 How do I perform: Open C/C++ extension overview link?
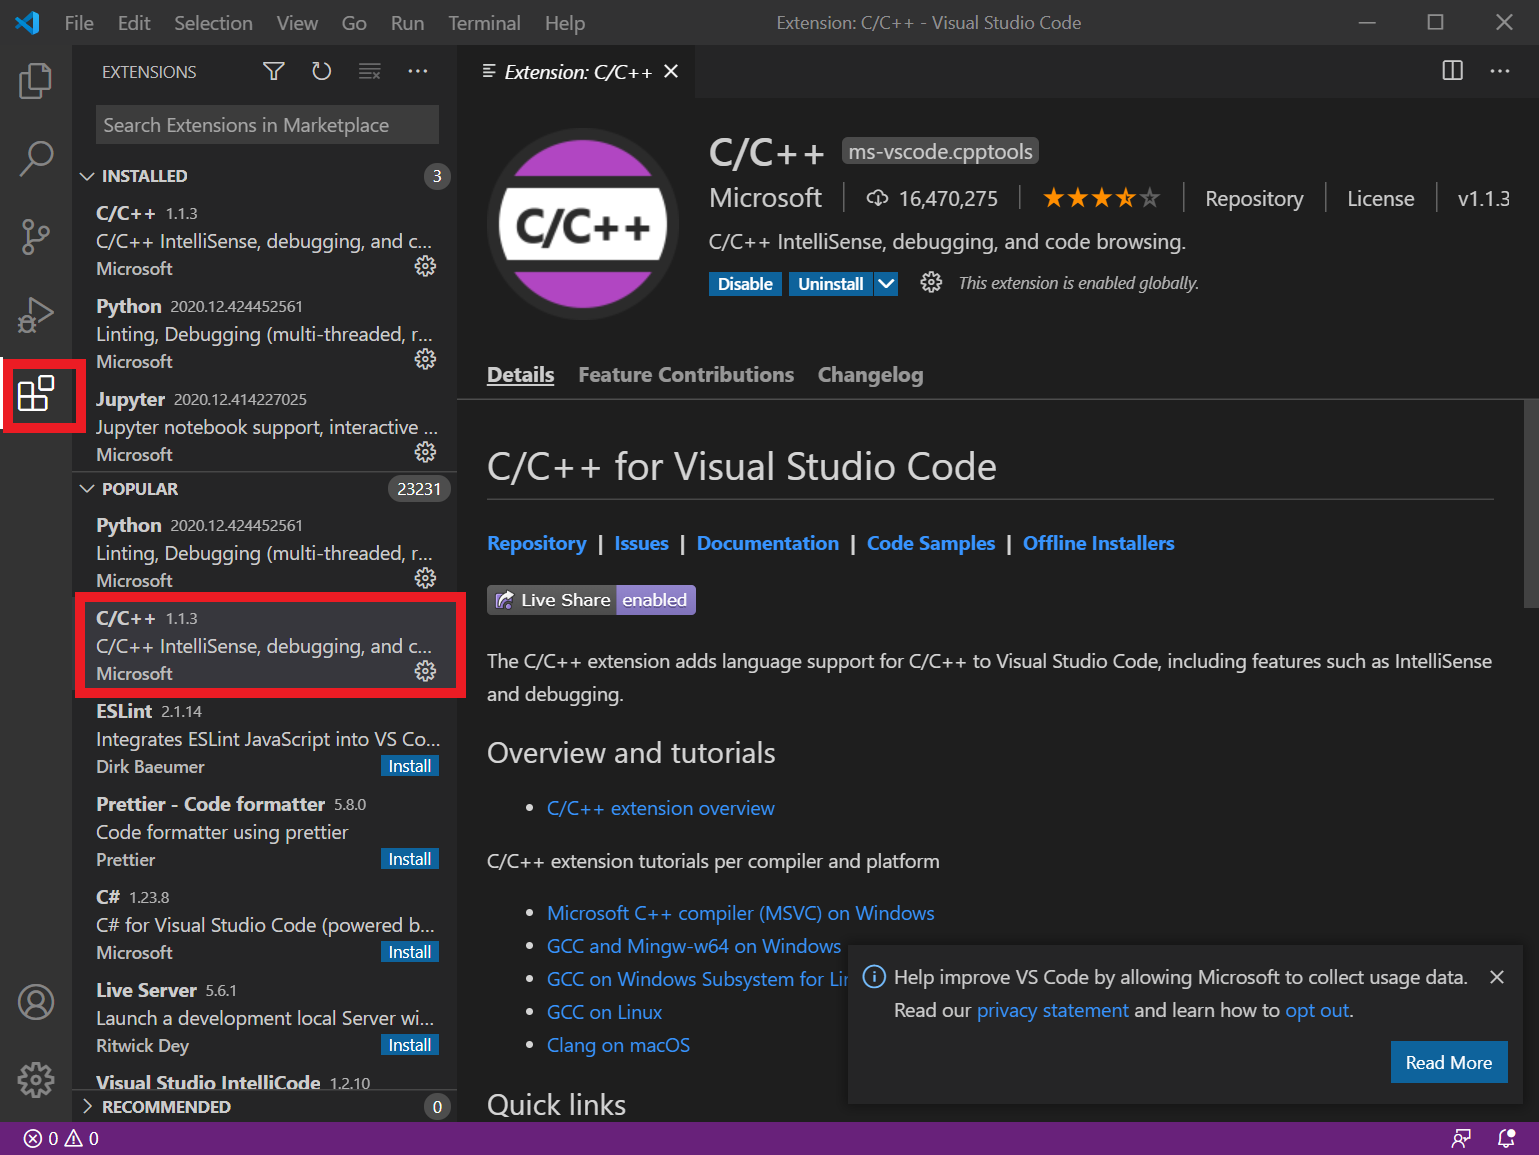coord(661,808)
